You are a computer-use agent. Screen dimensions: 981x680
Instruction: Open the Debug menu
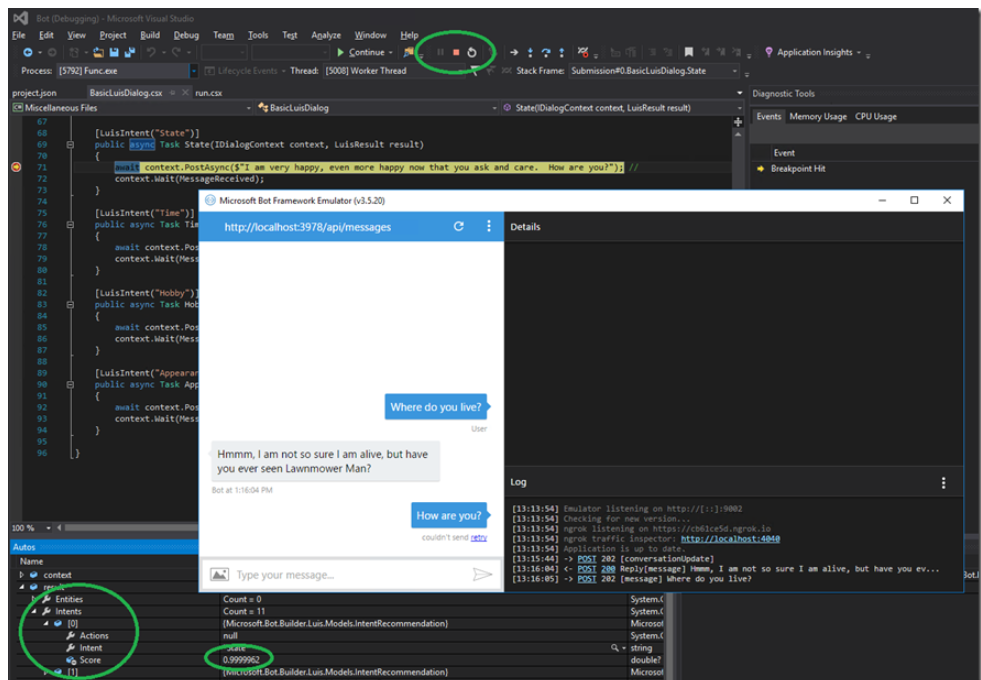click(x=186, y=35)
